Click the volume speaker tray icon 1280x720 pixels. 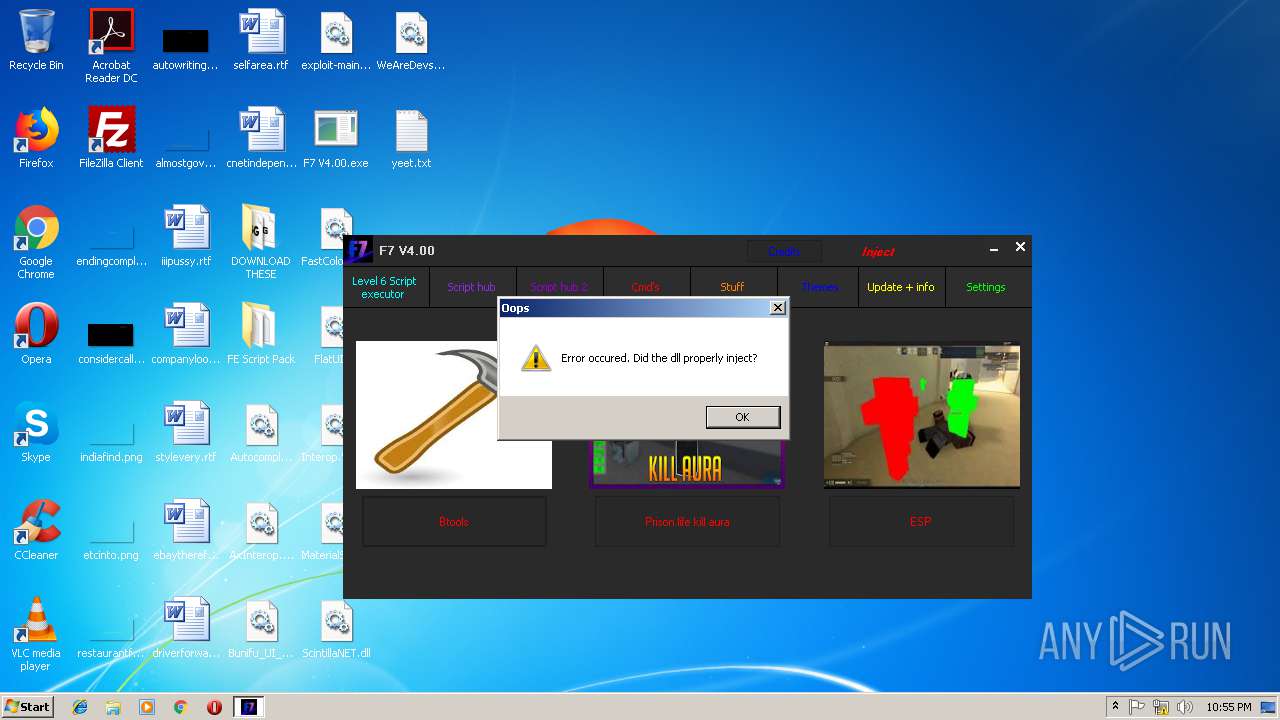point(1184,707)
